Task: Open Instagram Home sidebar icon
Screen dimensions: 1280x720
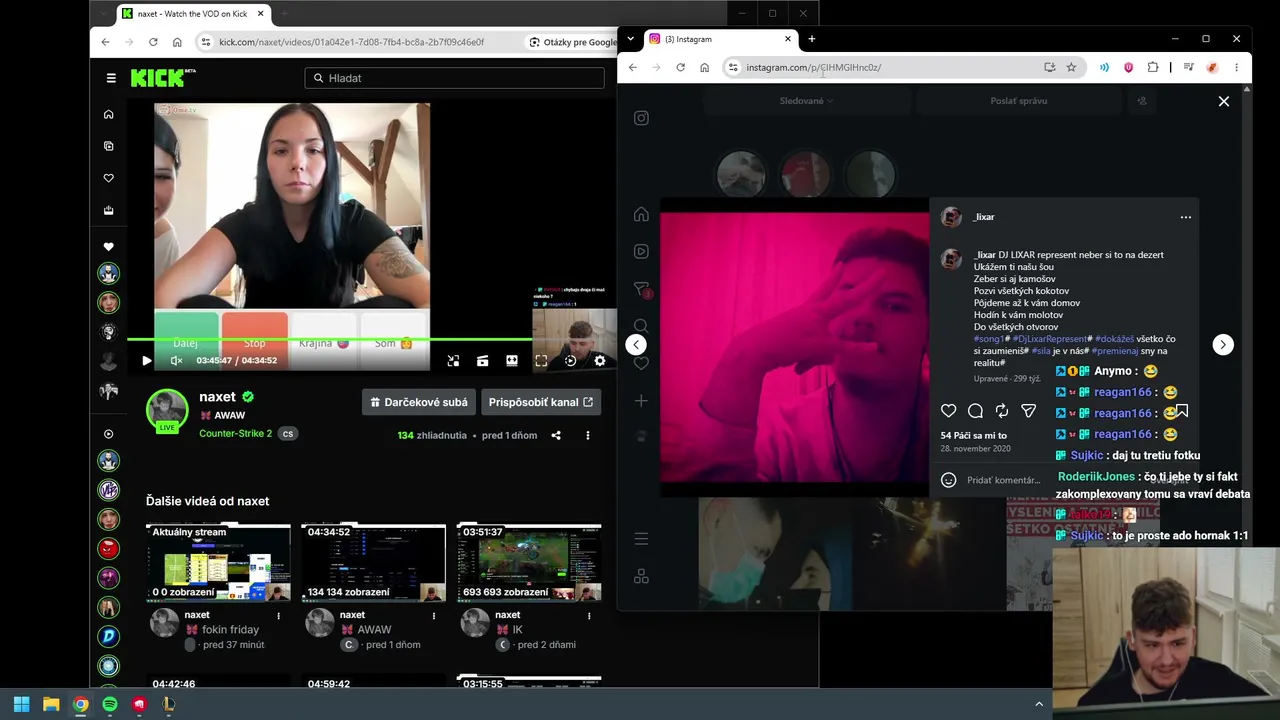Action: 641,214
